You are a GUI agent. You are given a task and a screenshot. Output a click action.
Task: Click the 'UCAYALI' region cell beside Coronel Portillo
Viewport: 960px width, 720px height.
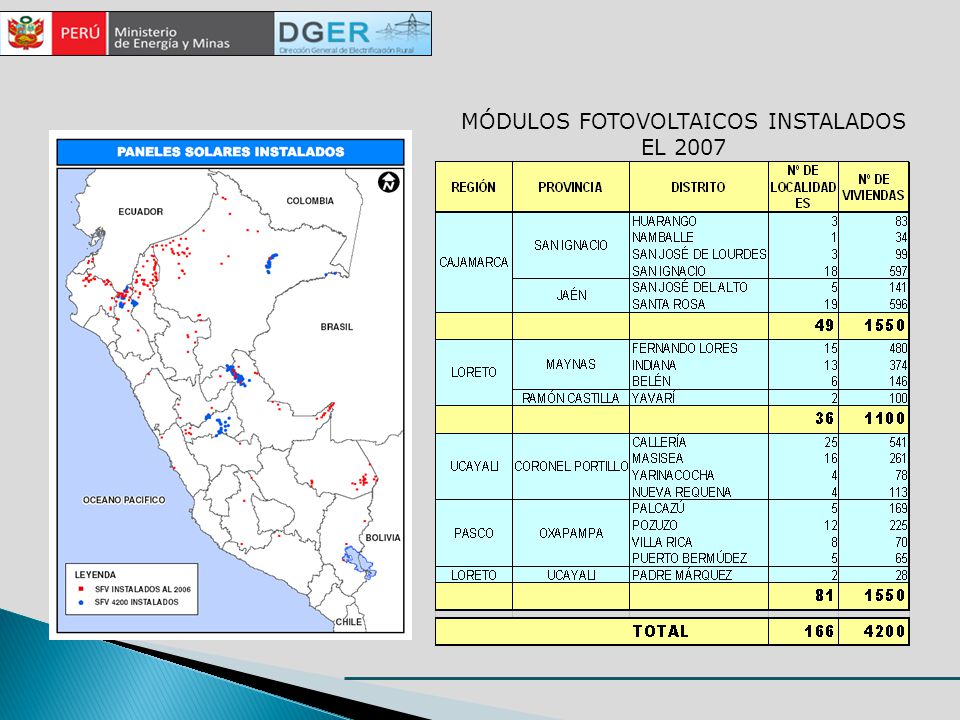[473, 467]
